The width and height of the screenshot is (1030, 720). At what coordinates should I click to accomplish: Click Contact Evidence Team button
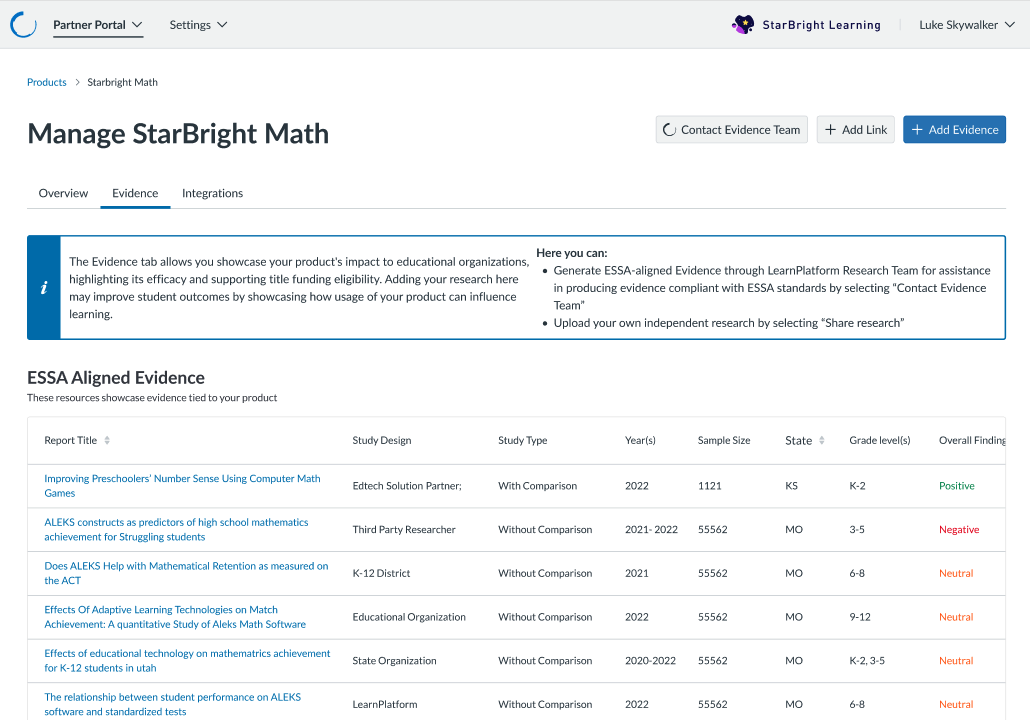(x=732, y=129)
